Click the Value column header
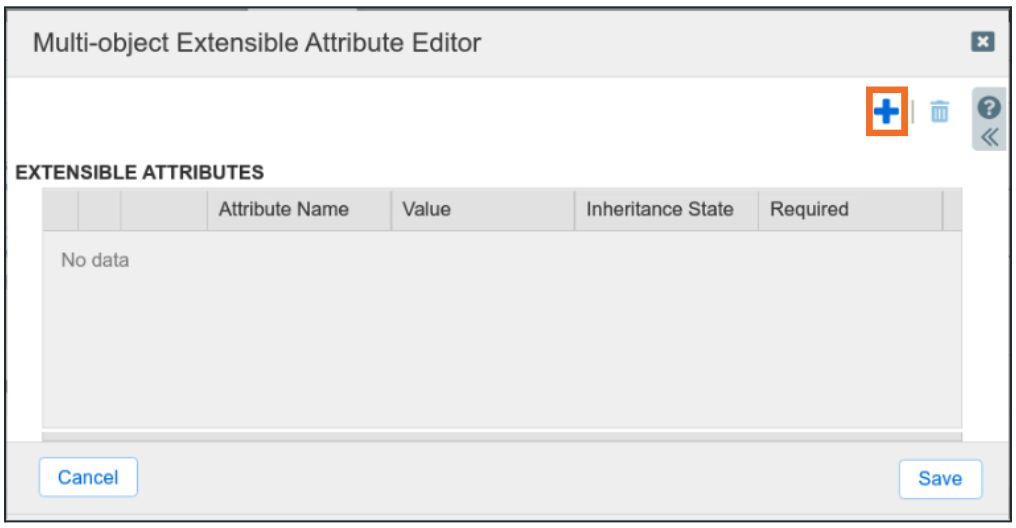Viewport: 1016px width, 528px height. click(426, 210)
